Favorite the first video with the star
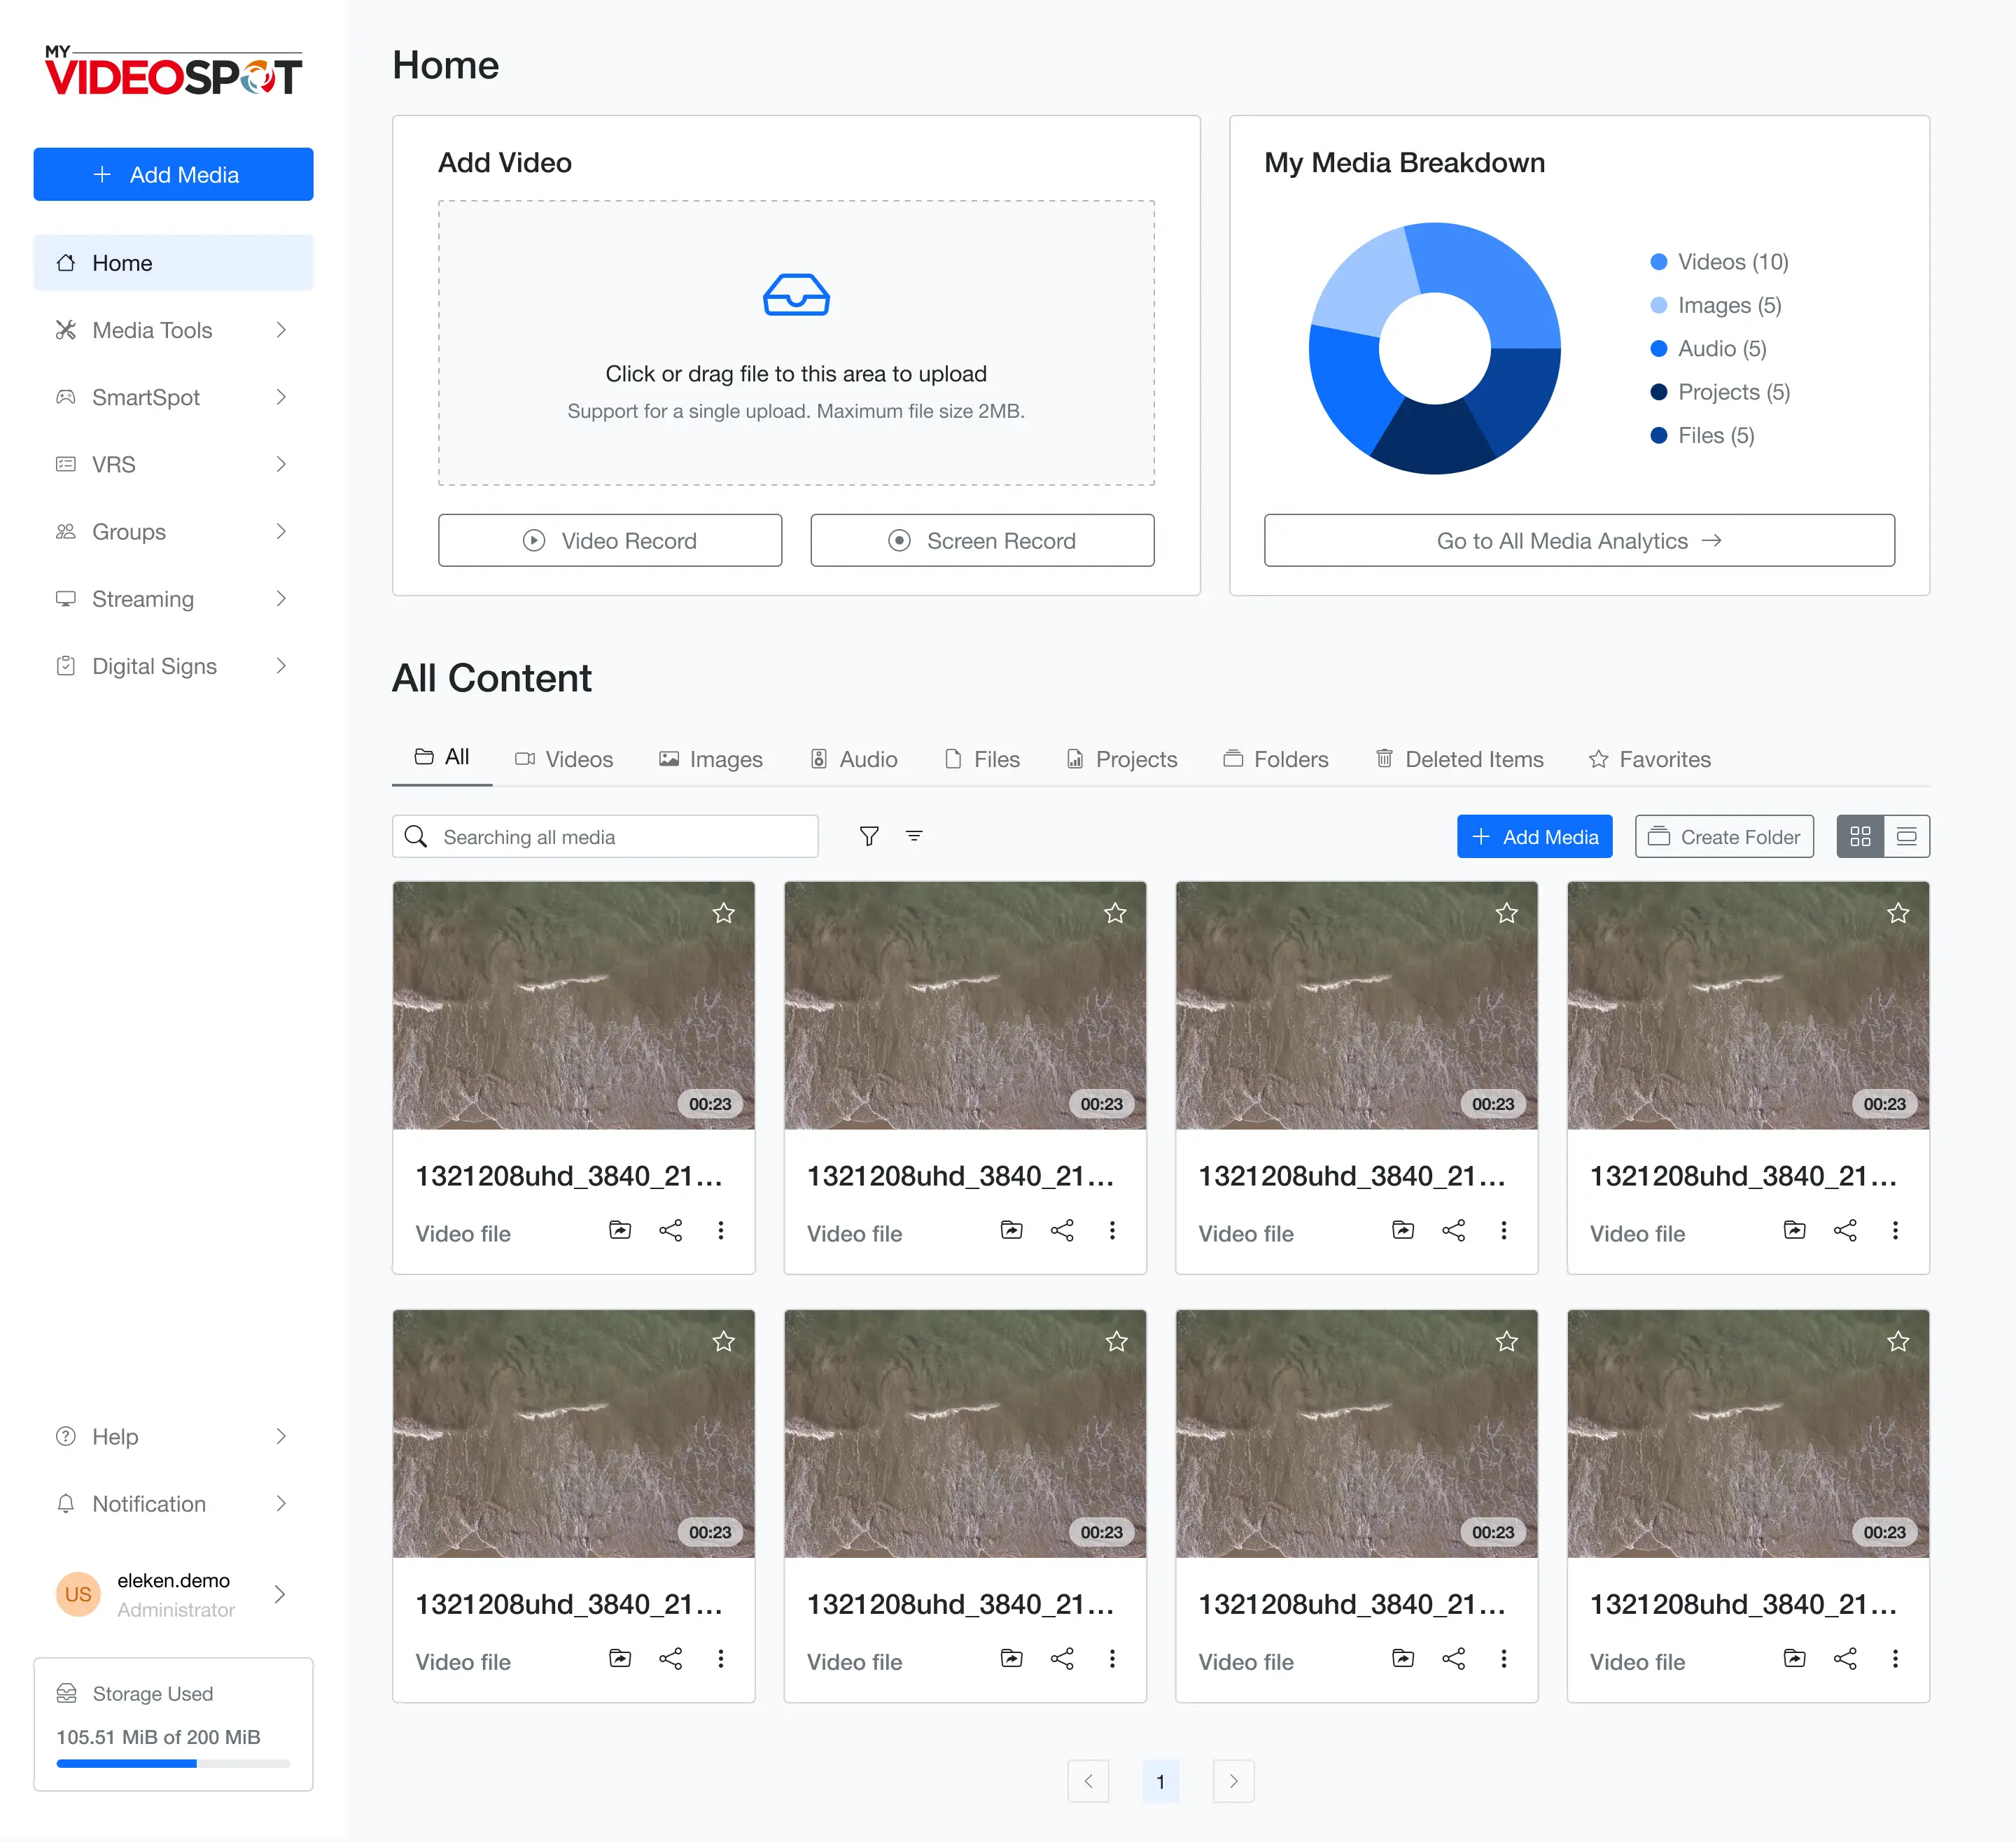The width and height of the screenshot is (2016, 1842). (x=724, y=913)
